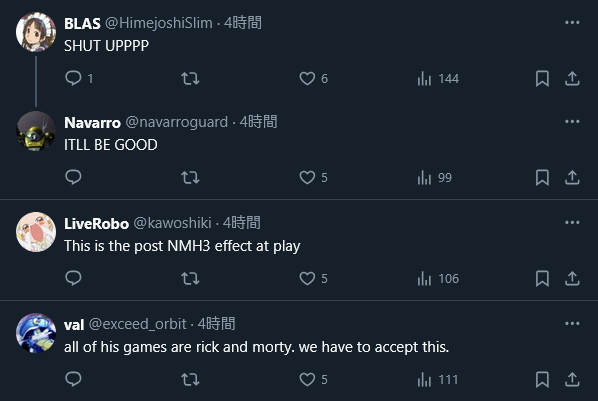Open more options menu on LiveRobo's tweet
Viewport: 598px width, 401px height.
pyautogui.click(x=572, y=222)
